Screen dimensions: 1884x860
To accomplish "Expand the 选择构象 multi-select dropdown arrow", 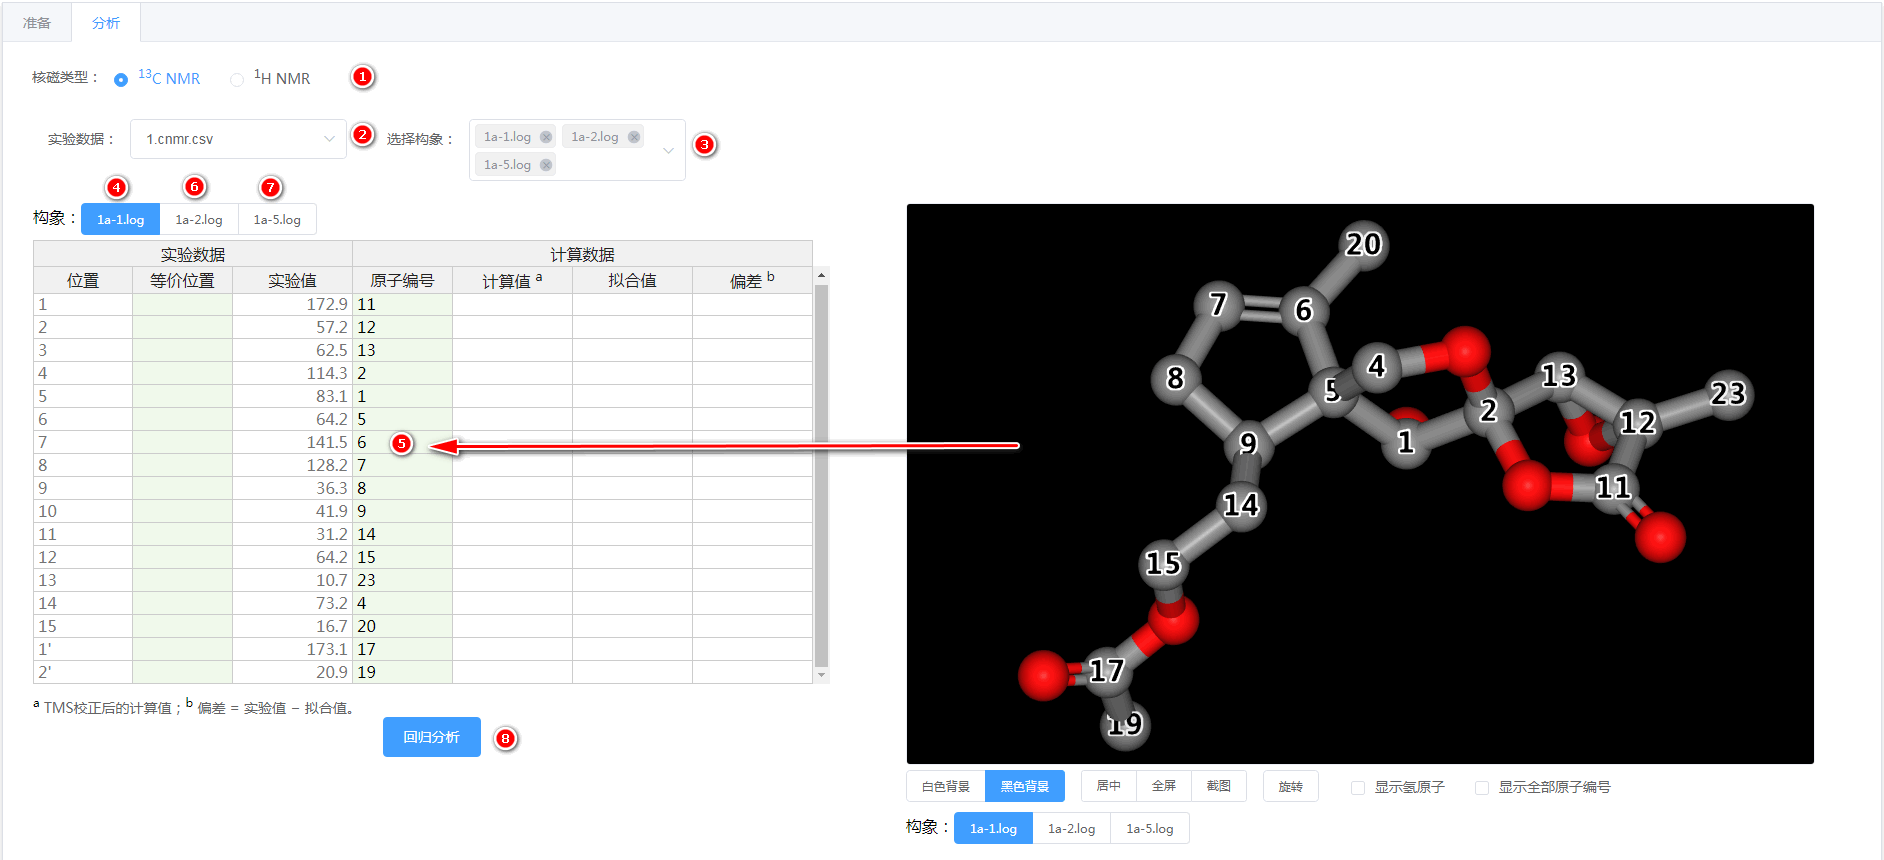I will pyautogui.click(x=668, y=150).
